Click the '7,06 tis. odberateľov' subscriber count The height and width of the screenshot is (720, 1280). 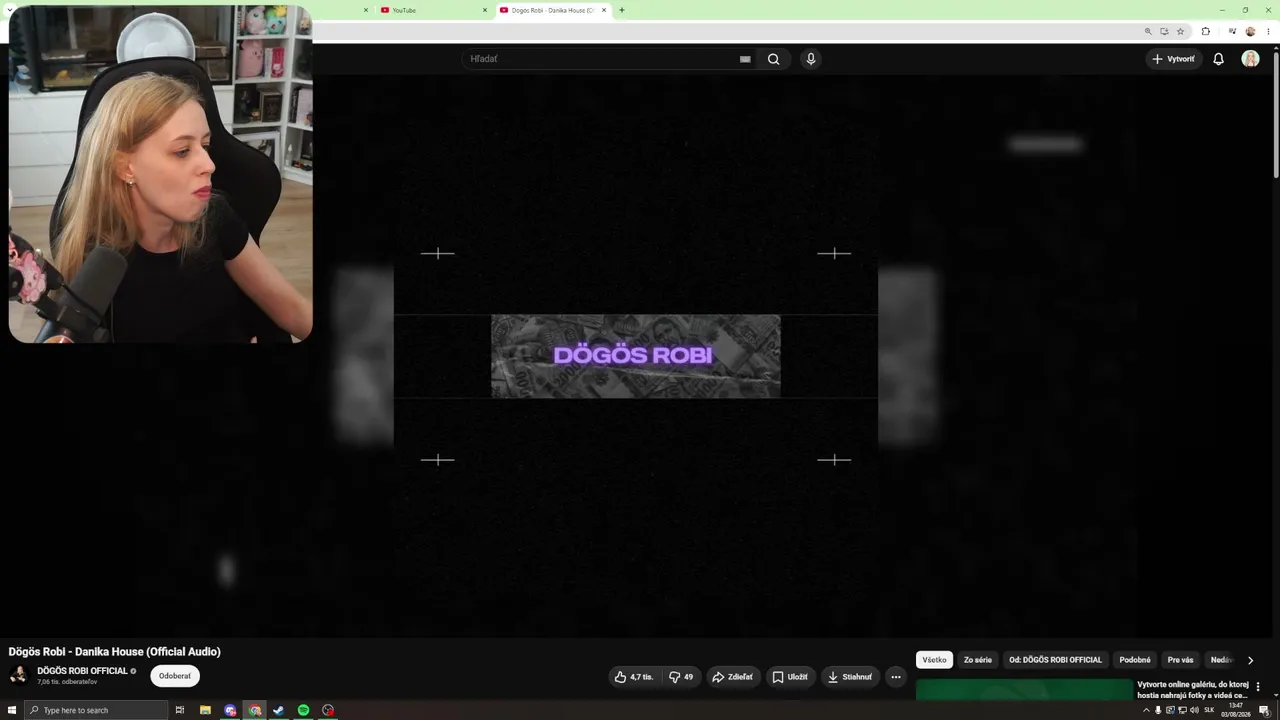tap(67, 682)
